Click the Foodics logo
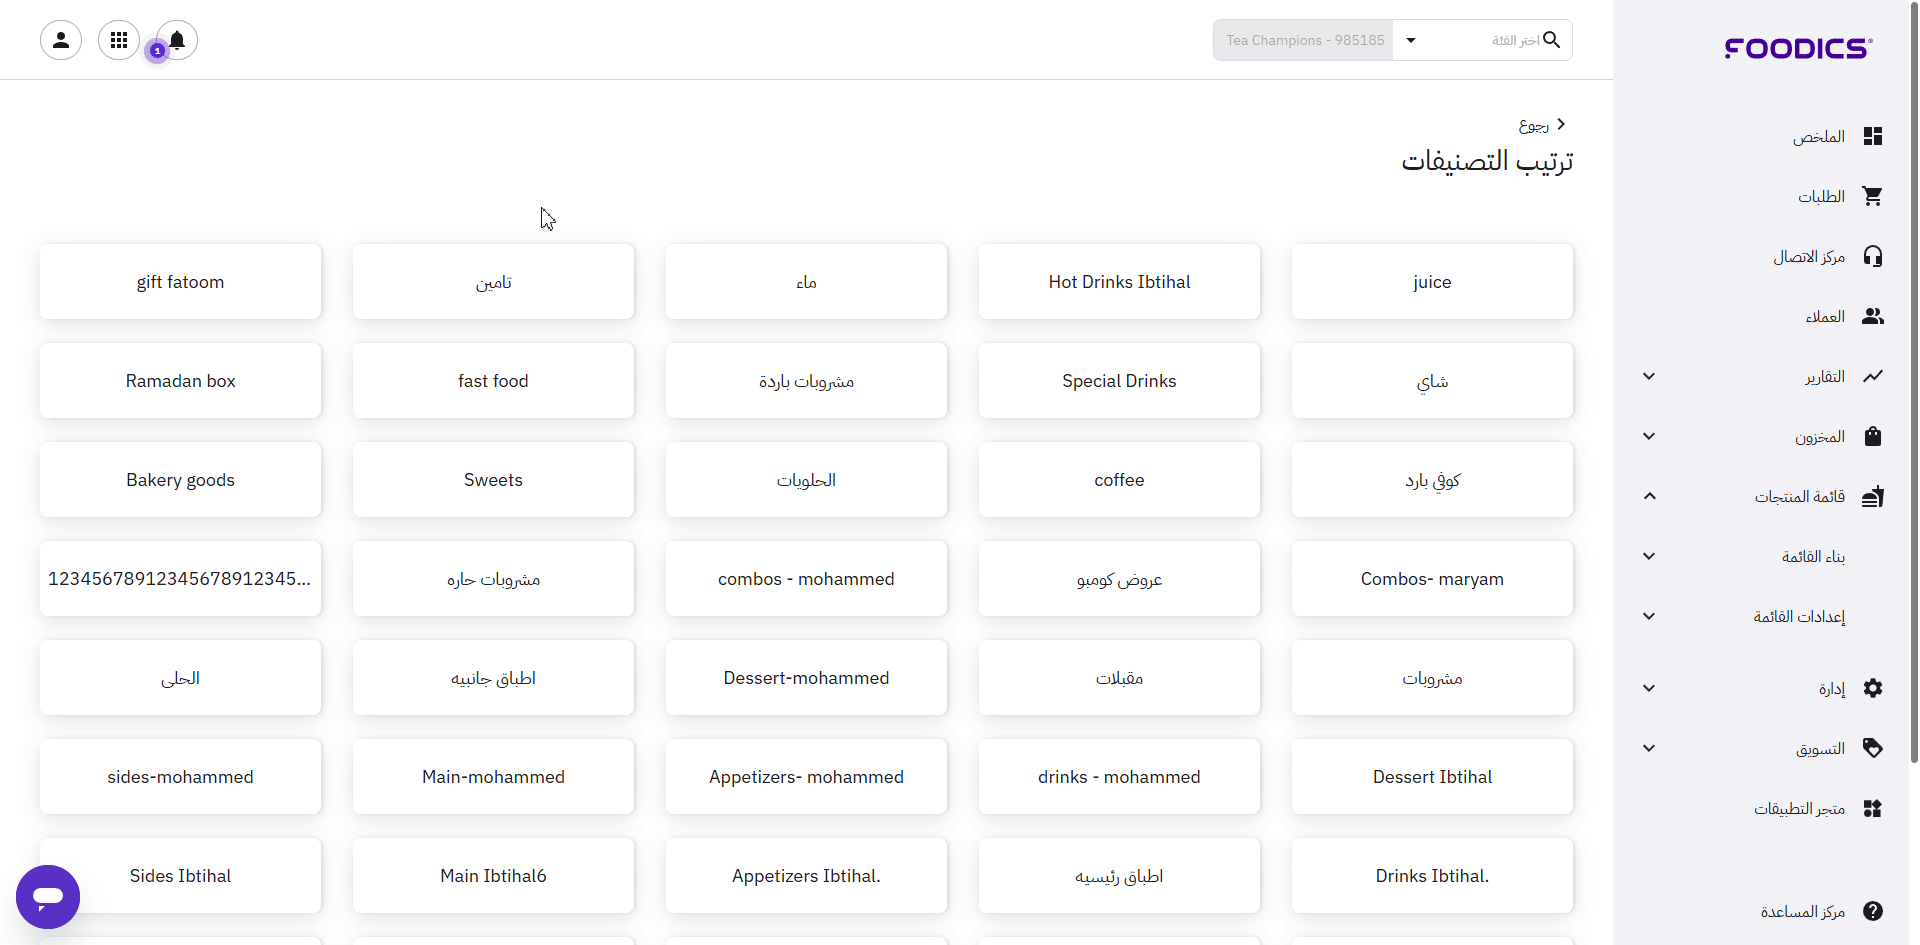 pos(1797,48)
